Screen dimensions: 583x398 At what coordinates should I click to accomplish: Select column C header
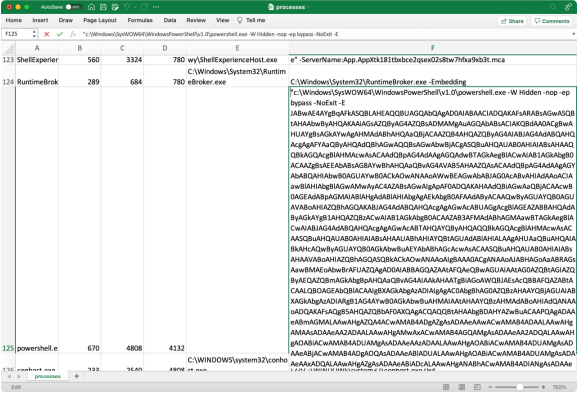pos(122,48)
